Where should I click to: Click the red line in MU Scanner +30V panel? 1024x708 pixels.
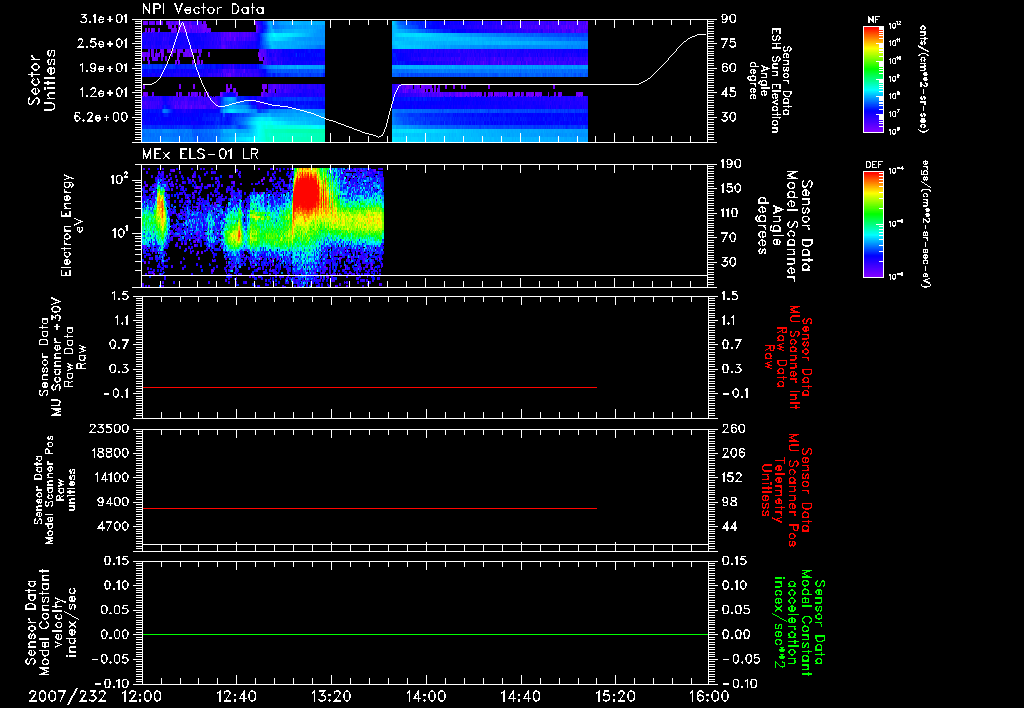click(370, 387)
